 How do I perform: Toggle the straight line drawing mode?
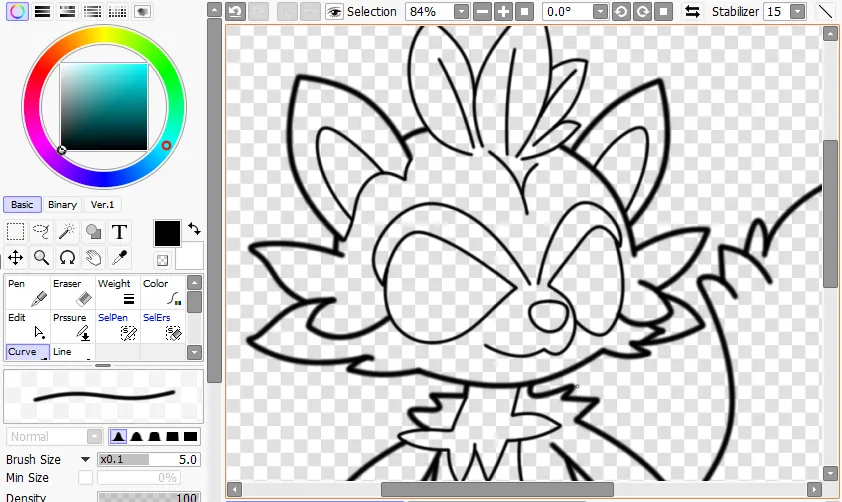click(825, 11)
